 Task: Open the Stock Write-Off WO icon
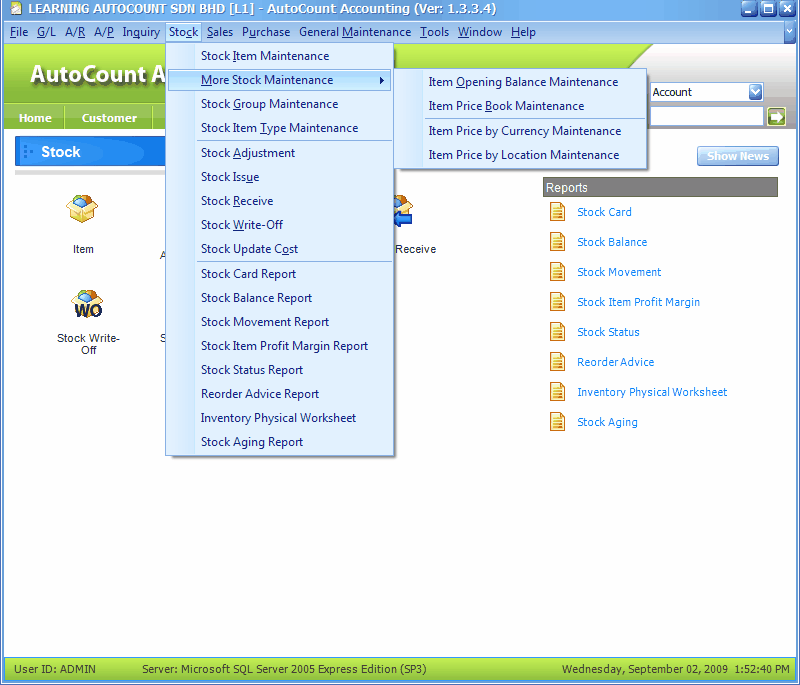coord(87,304)
